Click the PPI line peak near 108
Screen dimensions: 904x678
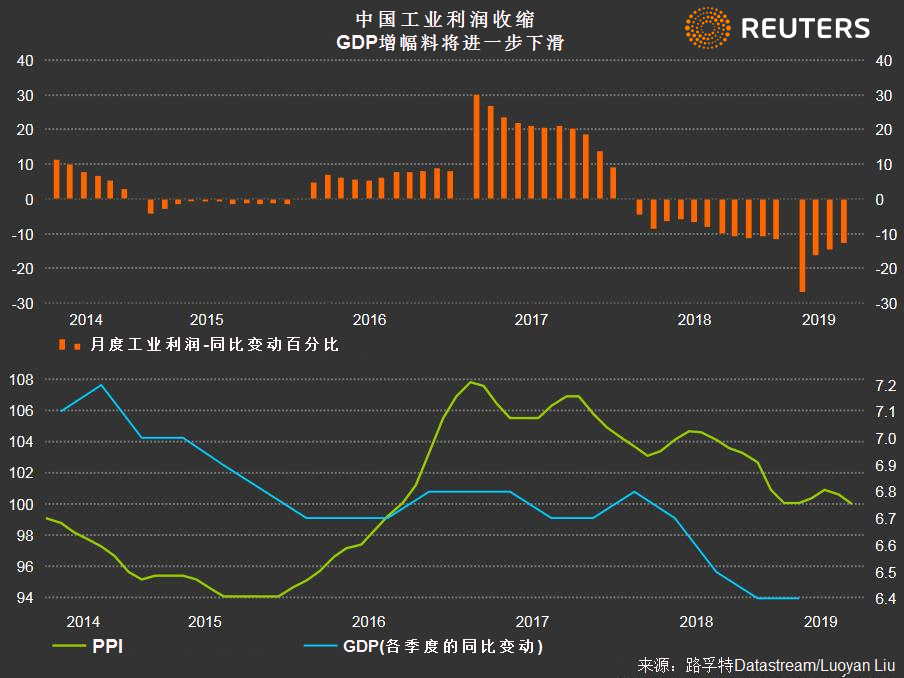point(471,382)
